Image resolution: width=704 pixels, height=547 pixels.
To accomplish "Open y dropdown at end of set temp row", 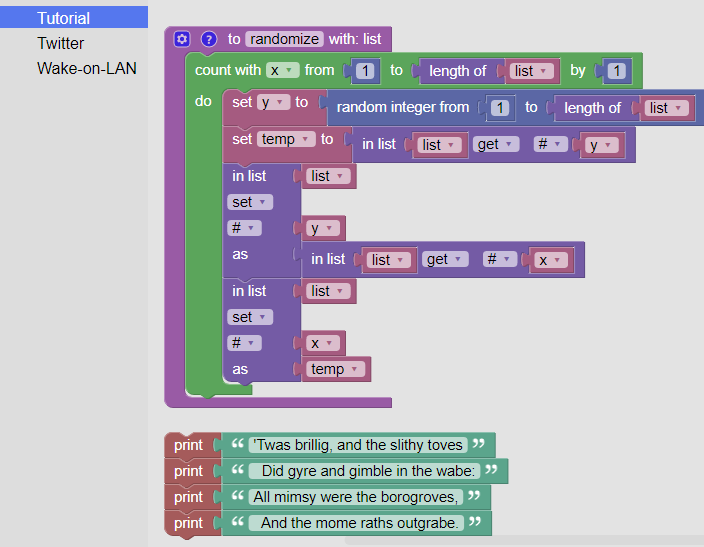I will coord(601,145).
